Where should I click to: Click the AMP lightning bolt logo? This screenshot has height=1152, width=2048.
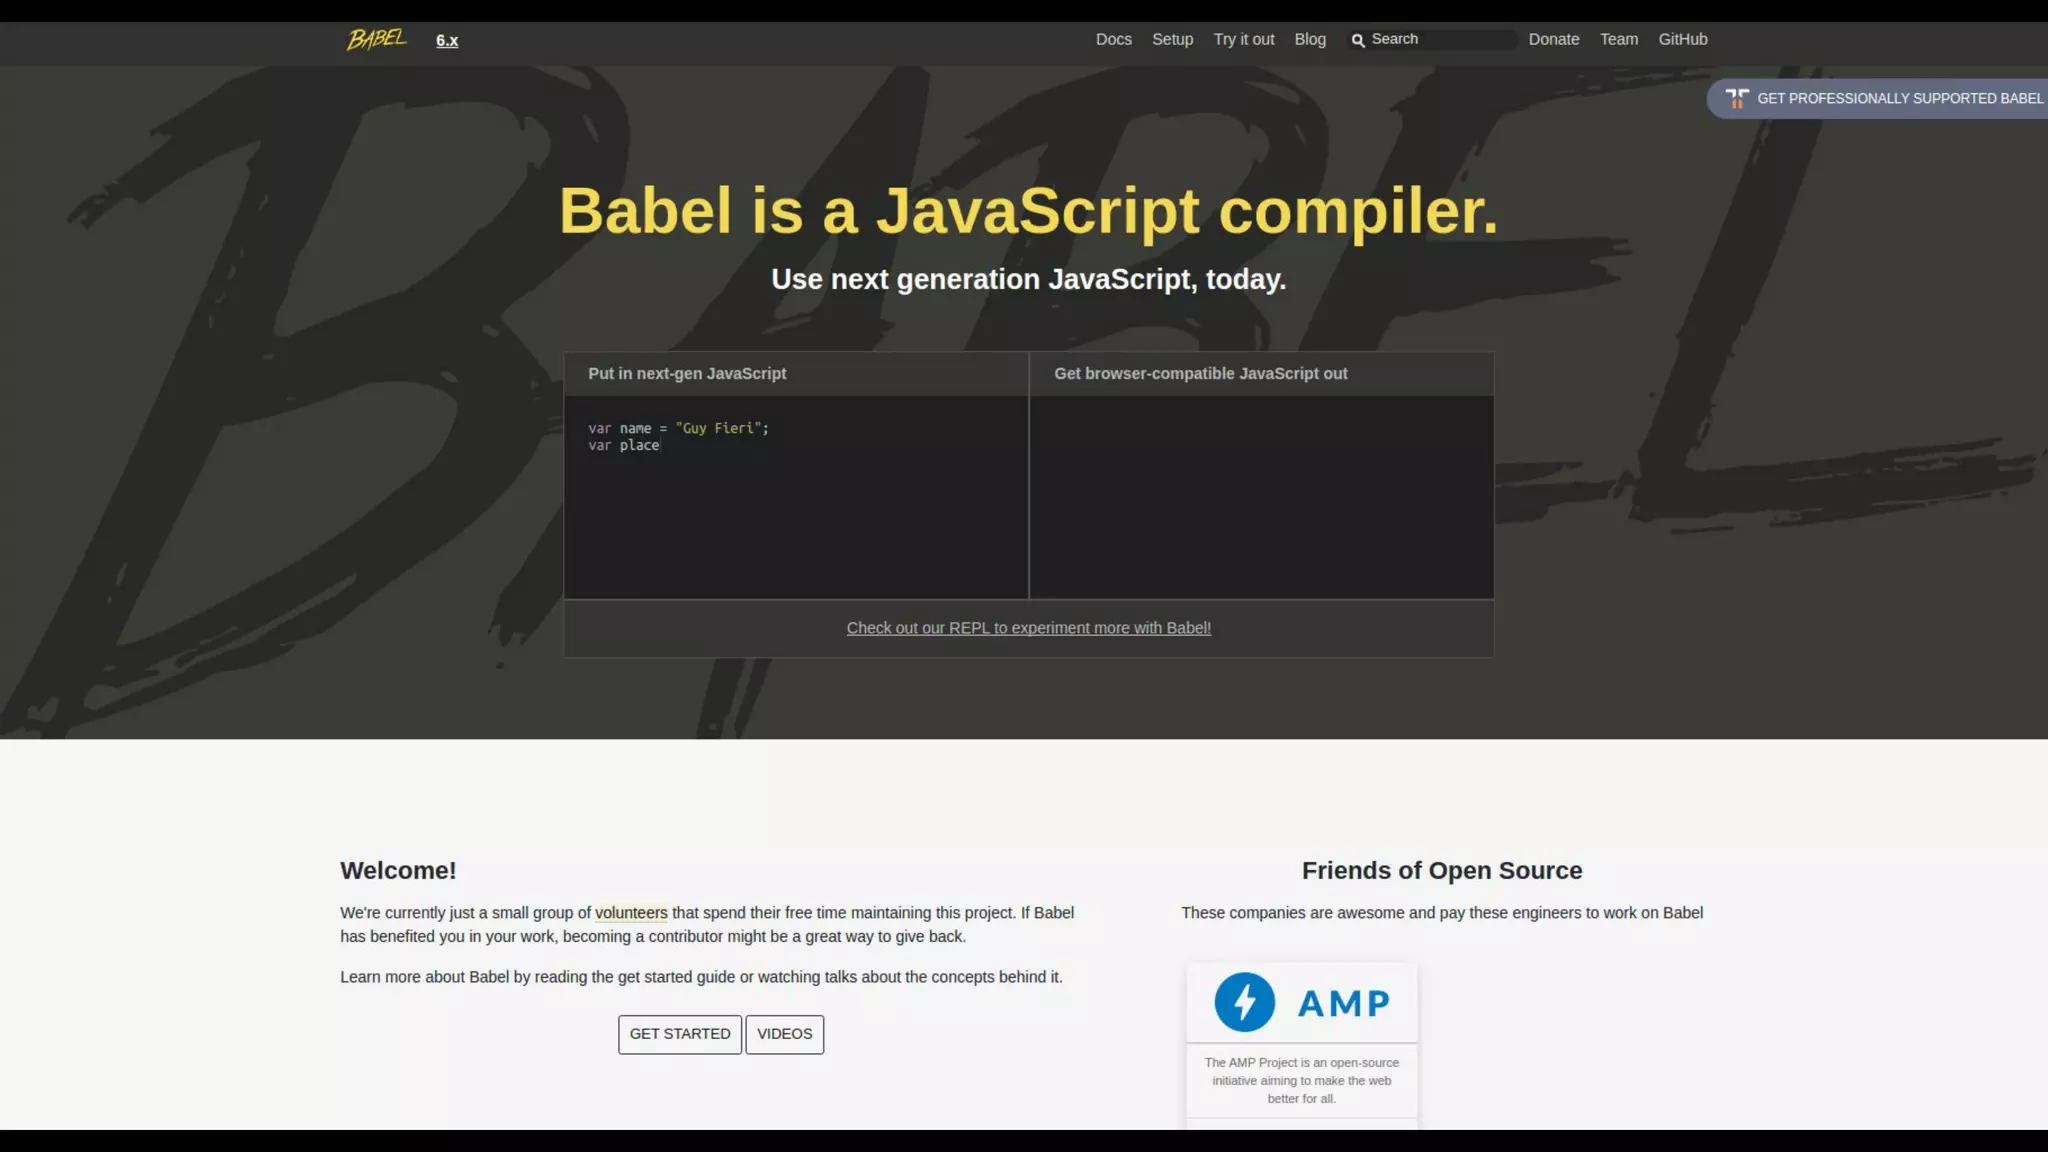pyautogui.click(x=1244, y=1002)
